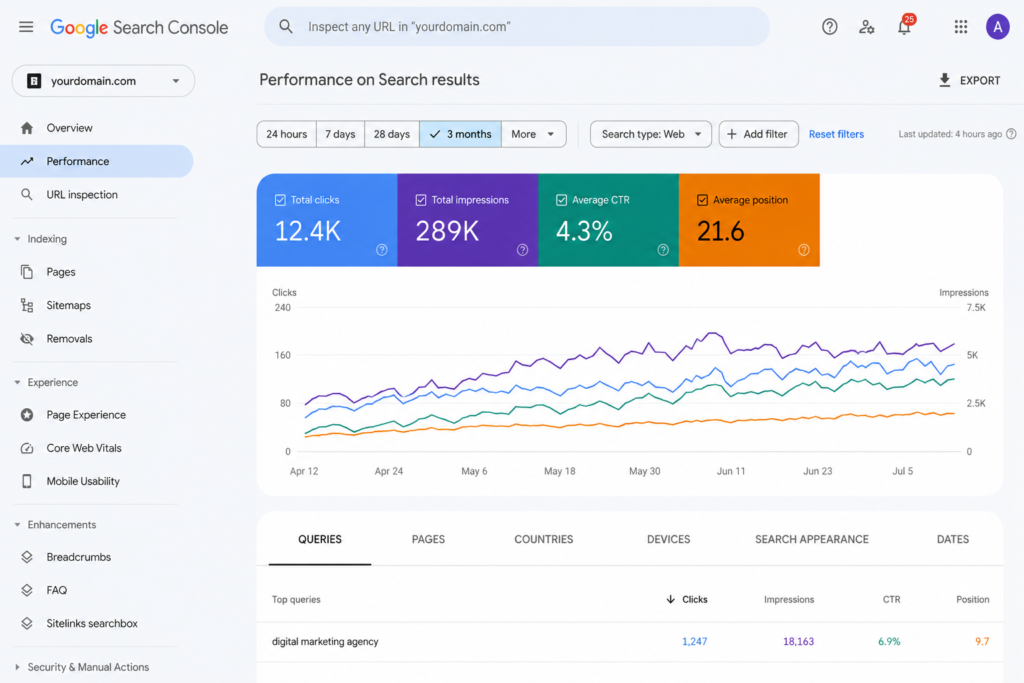Open users and permissions icon

tap(867, 27)
